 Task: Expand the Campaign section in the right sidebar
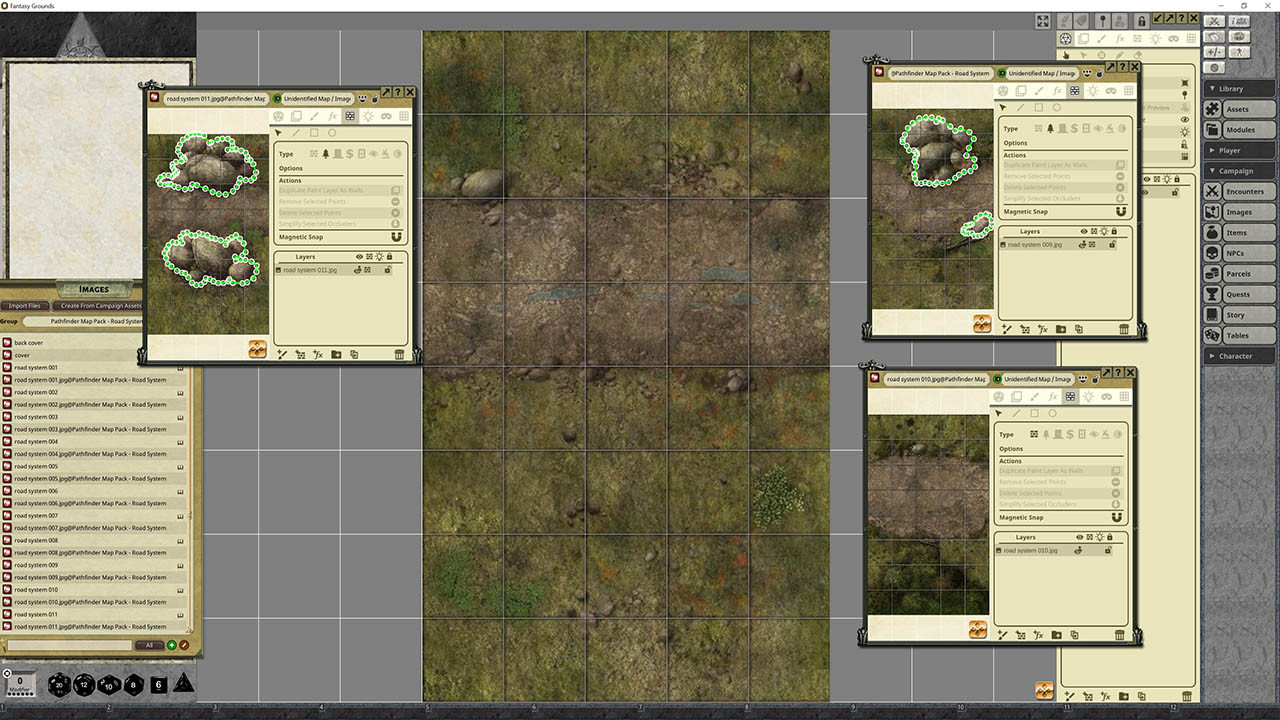[x=1238, y=170]
